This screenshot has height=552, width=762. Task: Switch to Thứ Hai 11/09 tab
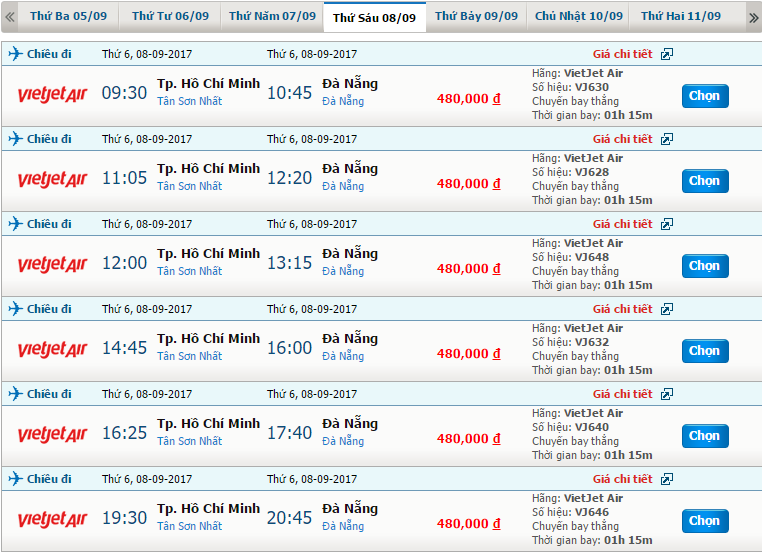[x=680, y=17]
